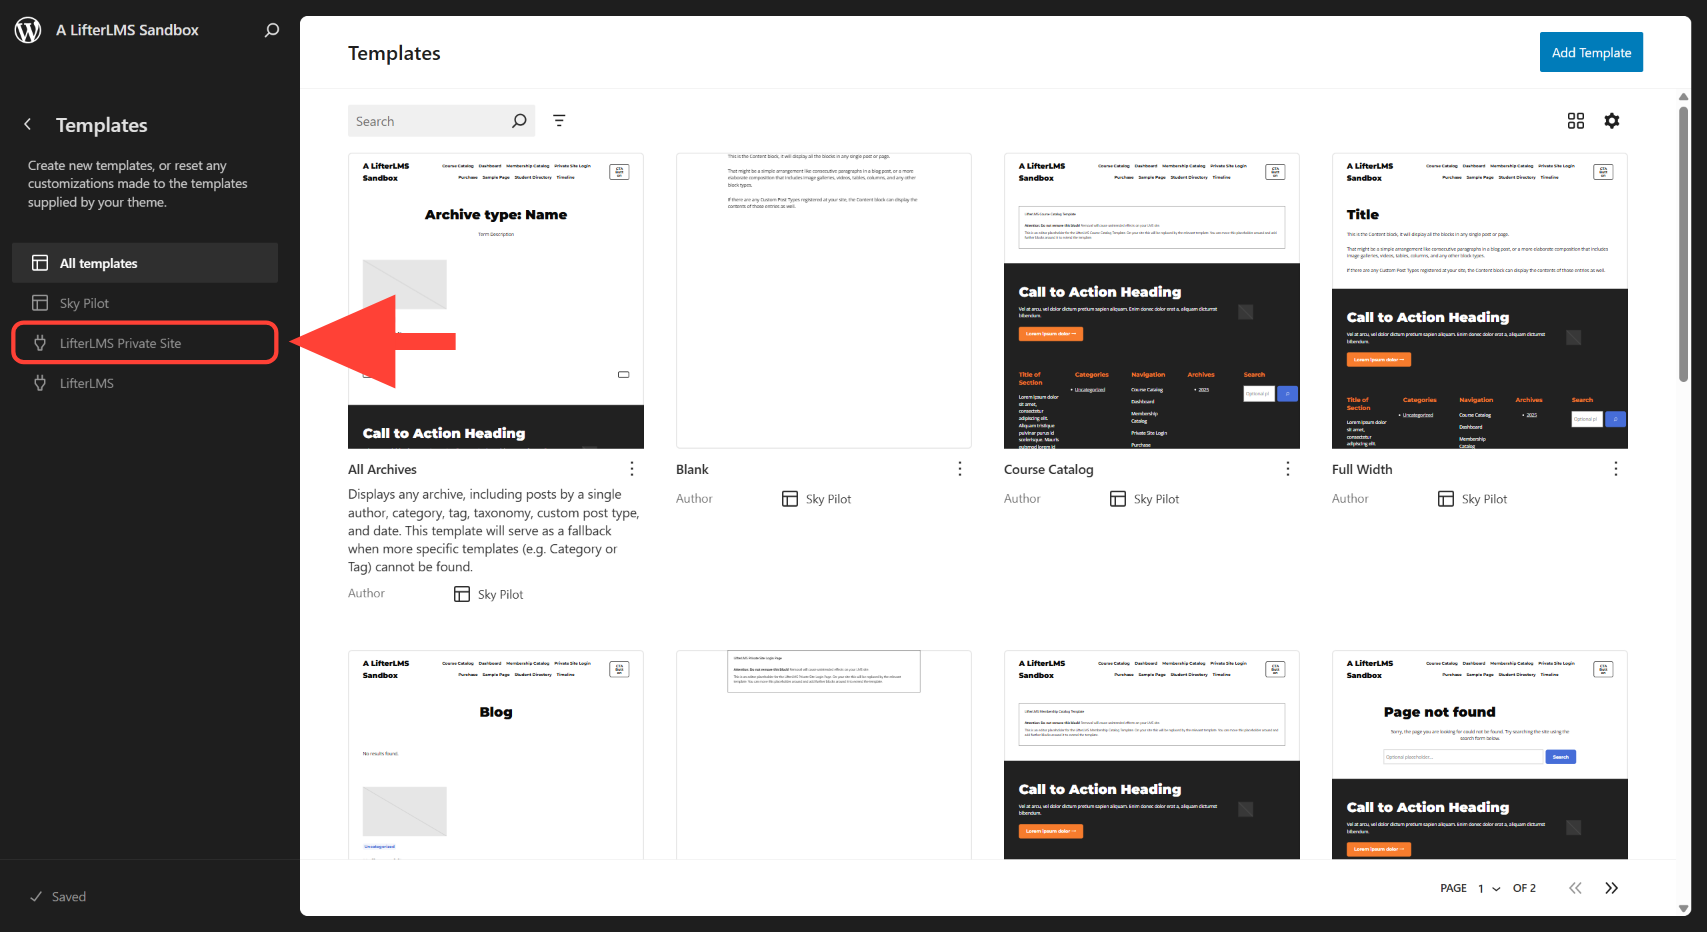The image size is (1707, 932).
Task: Open the Course Catalog template title
Action: pyautogui.click(x=1048, y=469)
